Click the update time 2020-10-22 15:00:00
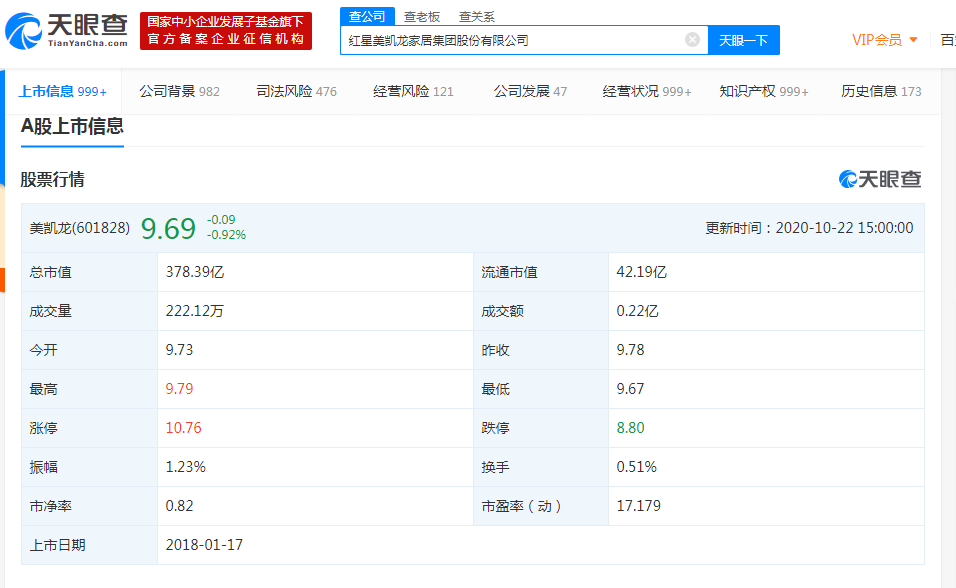 click(x=844, y=228)
